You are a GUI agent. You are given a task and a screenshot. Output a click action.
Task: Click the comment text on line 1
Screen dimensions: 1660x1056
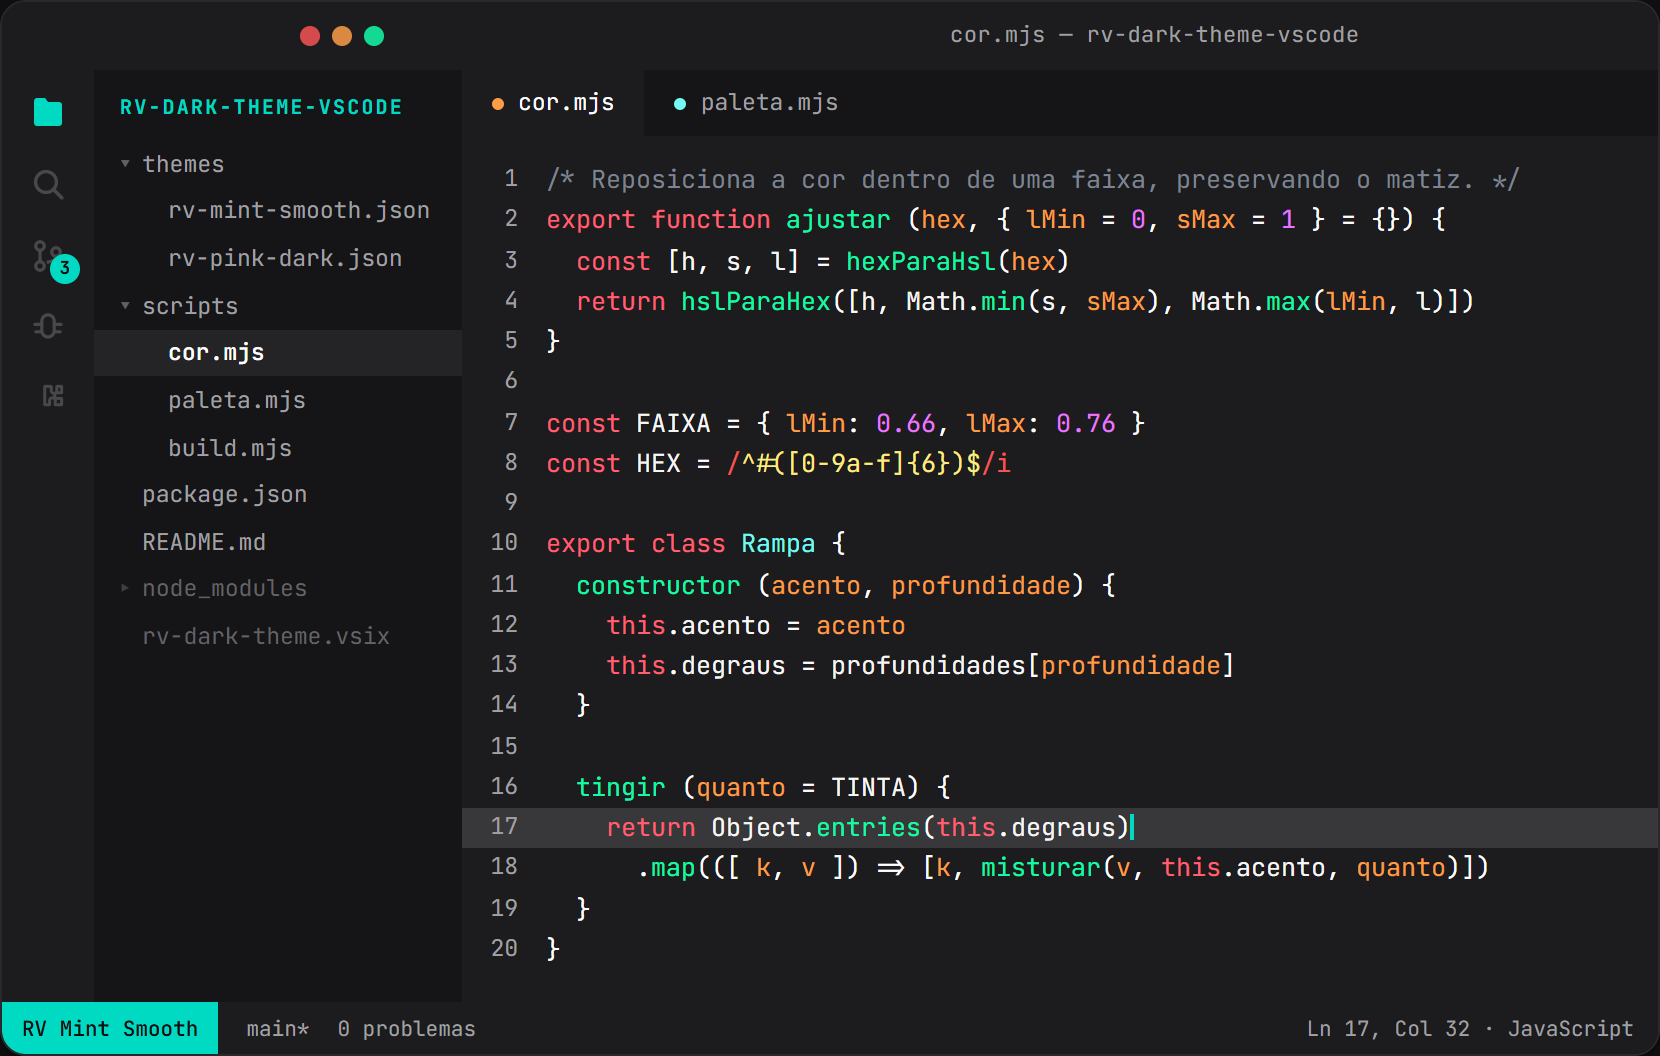point(1033,180)
